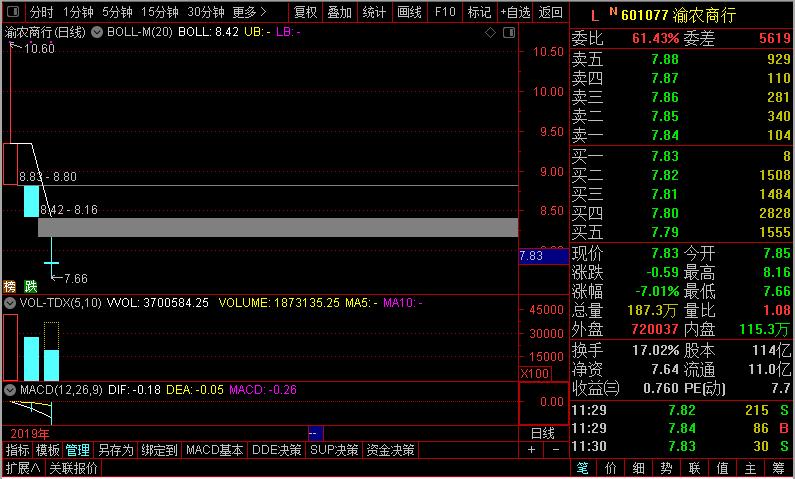Click the 7.83 current price marker
This screenshot has width=795, height=479.
click(543, 256)
